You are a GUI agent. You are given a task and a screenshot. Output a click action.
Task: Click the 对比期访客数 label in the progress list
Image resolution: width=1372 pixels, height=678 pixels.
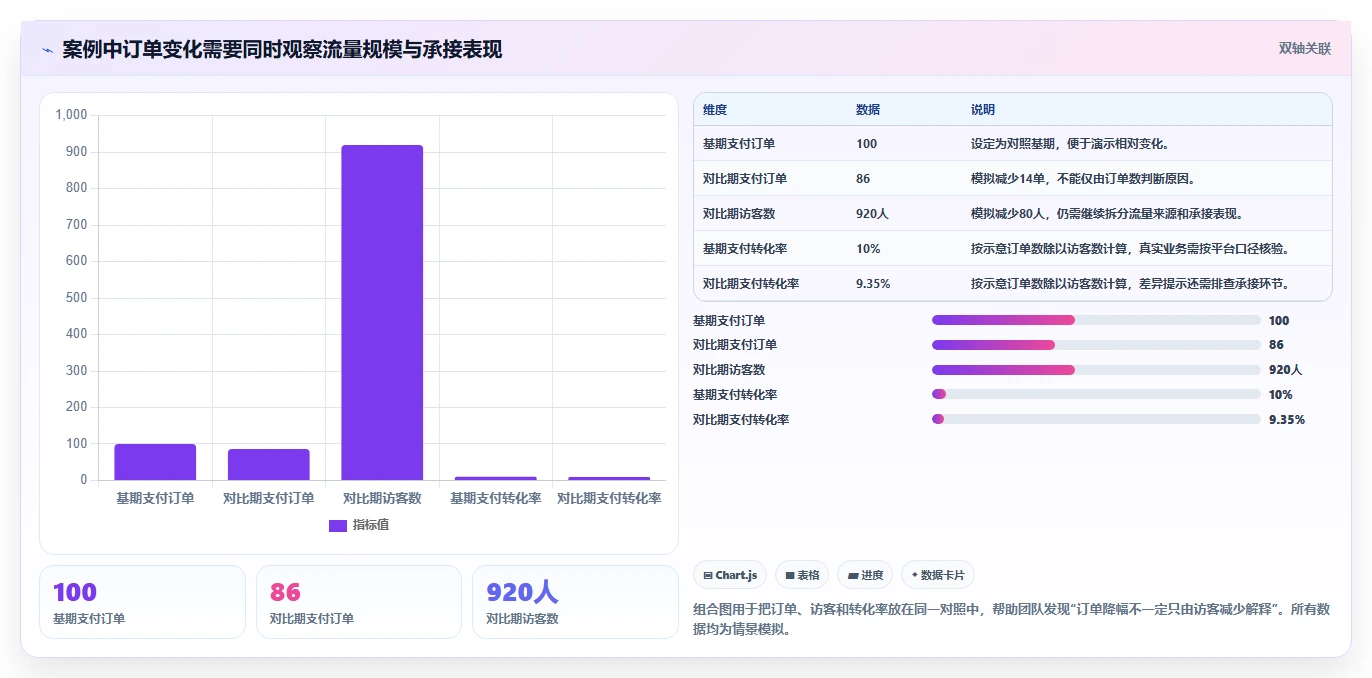[x=729, y=370]
